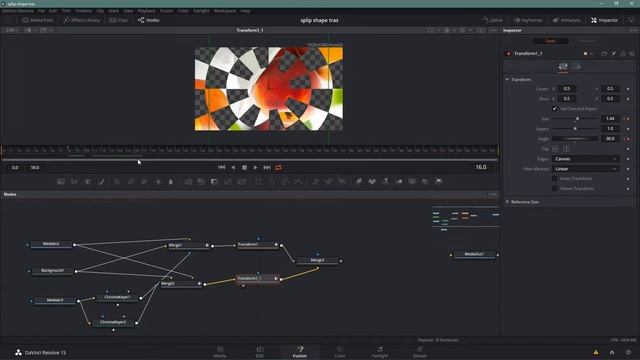Screen dimensions: 640x360
Task: Open the Filter Method Linear dropdown
Action: [586, 169]
